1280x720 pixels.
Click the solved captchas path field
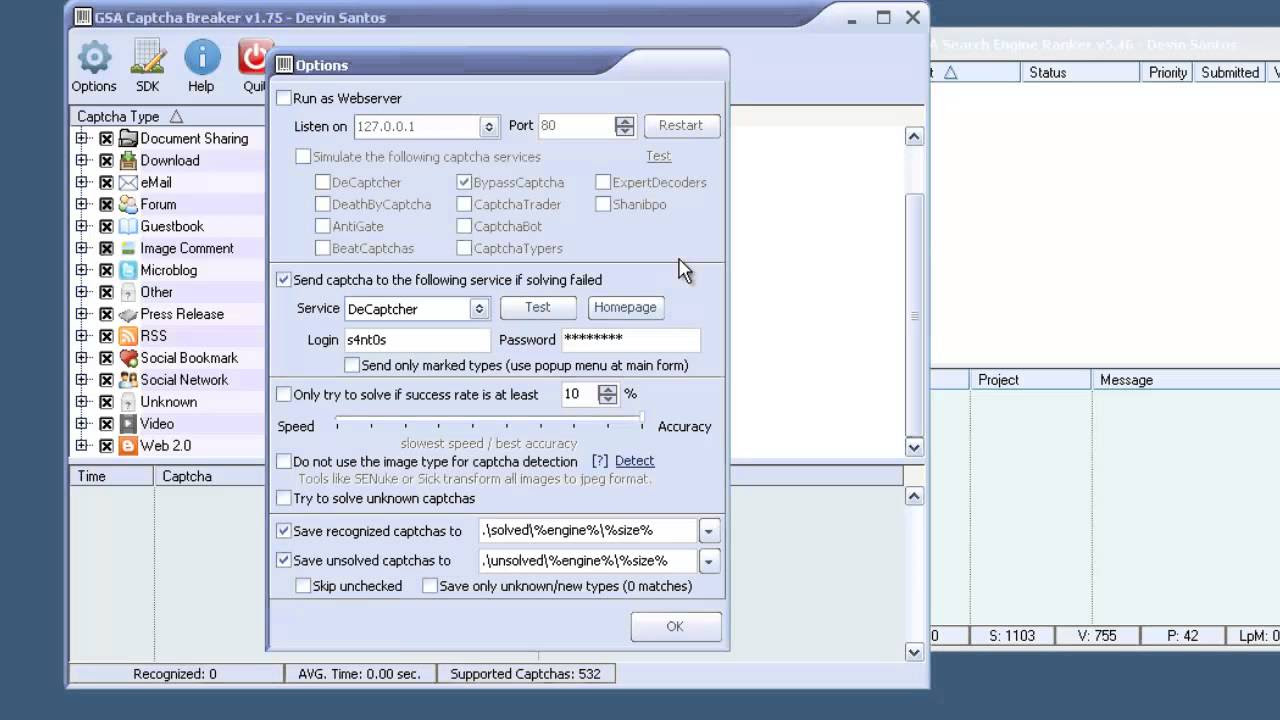587,531
